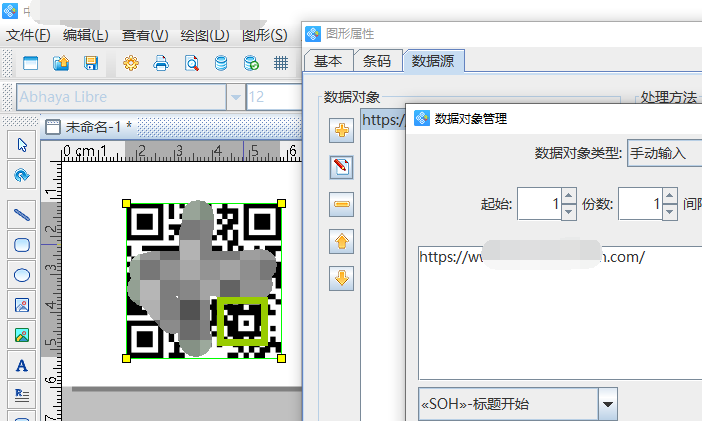Open the 数据对象类型 dropdown showing 手动输入
The height and width of the screenshot is (421, 702).
click(x=665, y=153)
